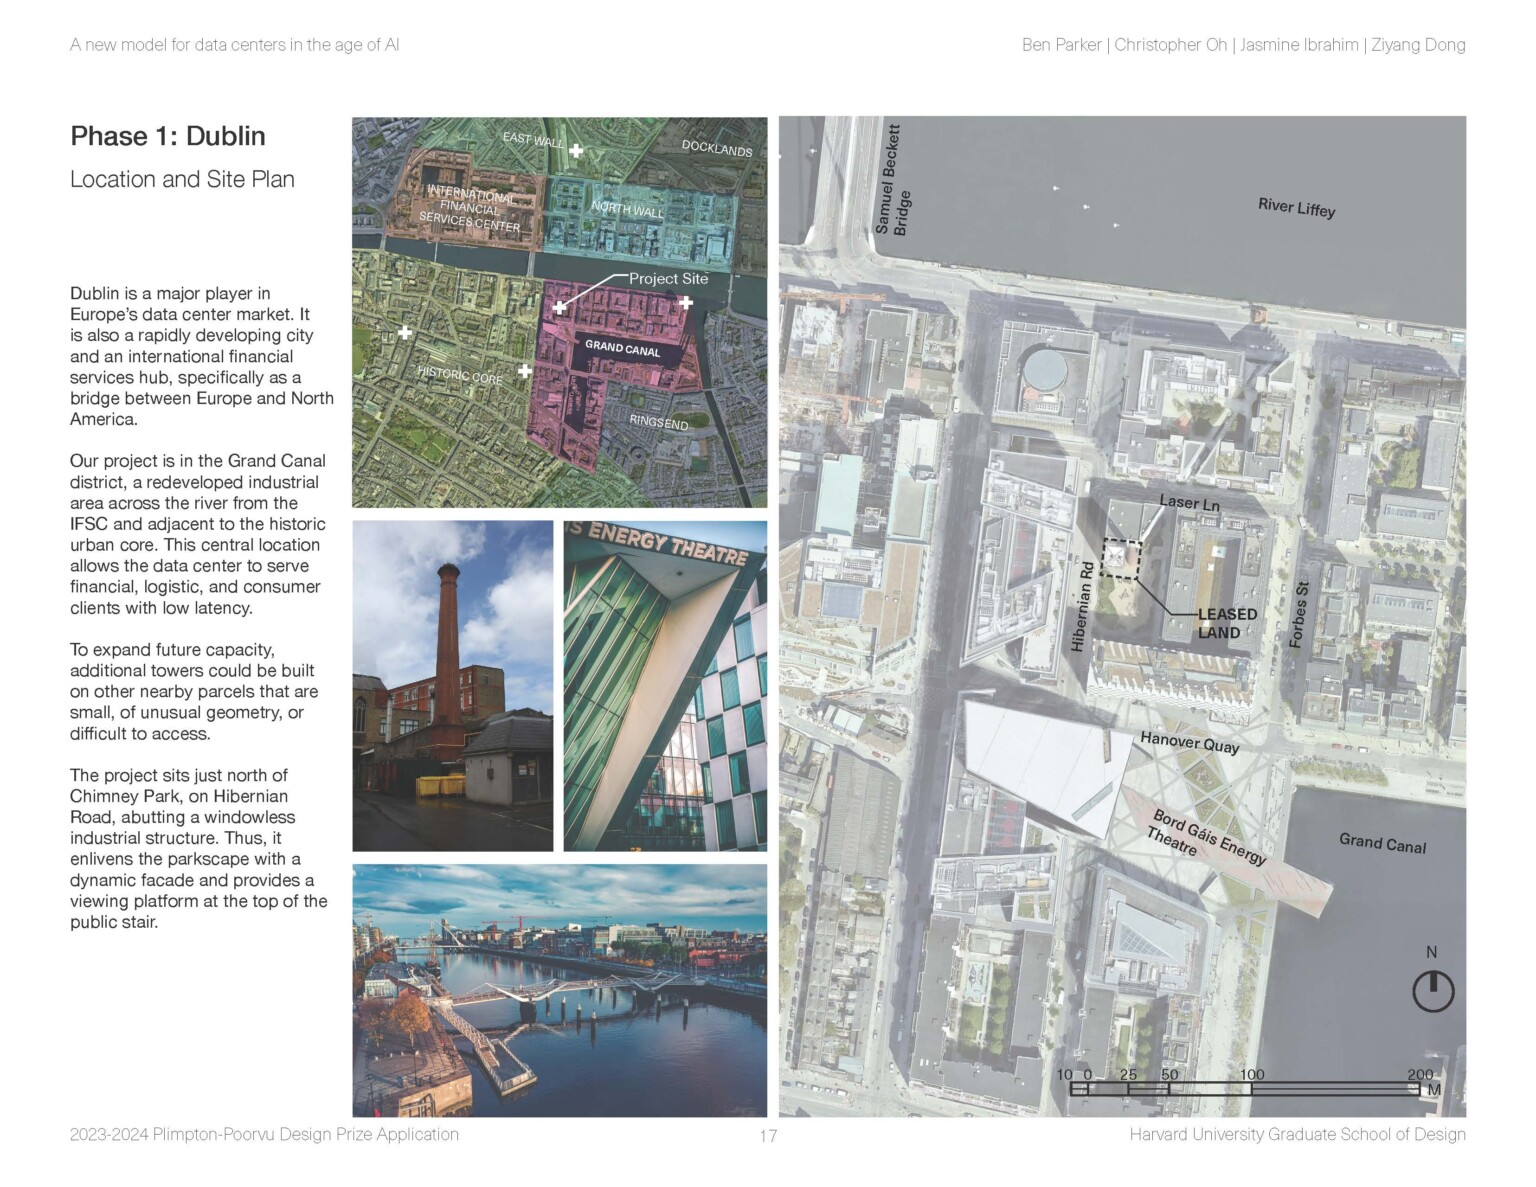
Task: Click the Phase 1: Dublin heading
Action: (168, 136)
